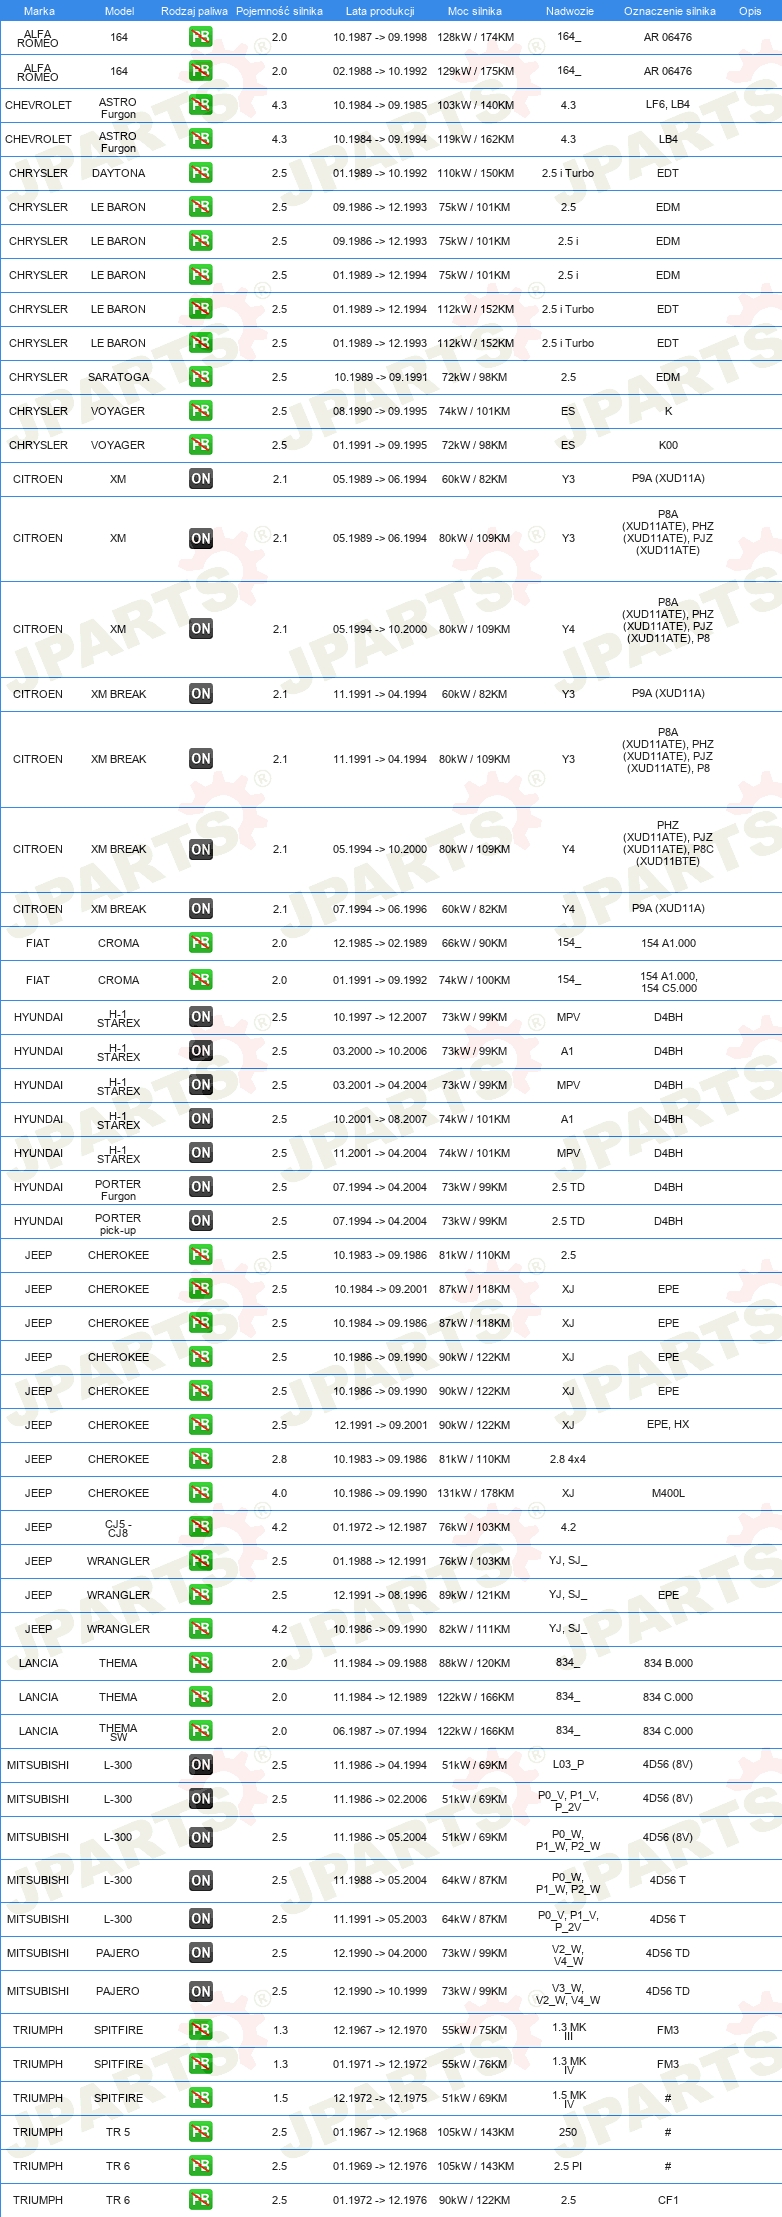
Task: Click the SARATOGA model cell
Action: tap(118, 377)
